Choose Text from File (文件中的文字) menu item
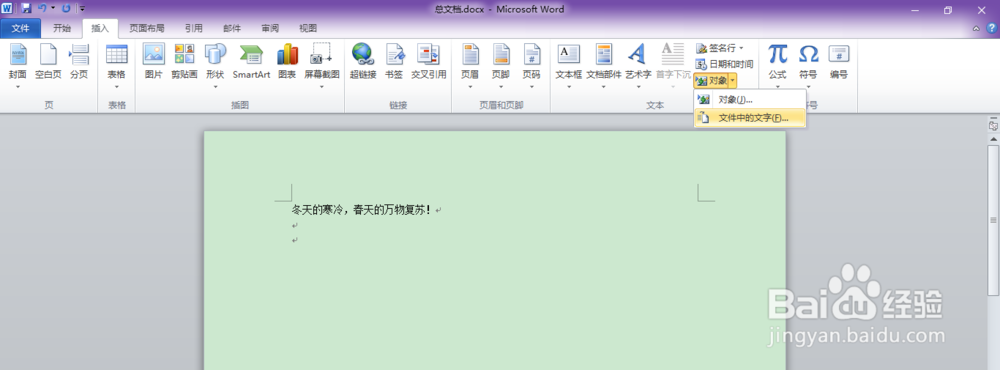Image resolution: width=1000 pixels, height=370 pixels. pyautogui.click(x=749, y=118)
